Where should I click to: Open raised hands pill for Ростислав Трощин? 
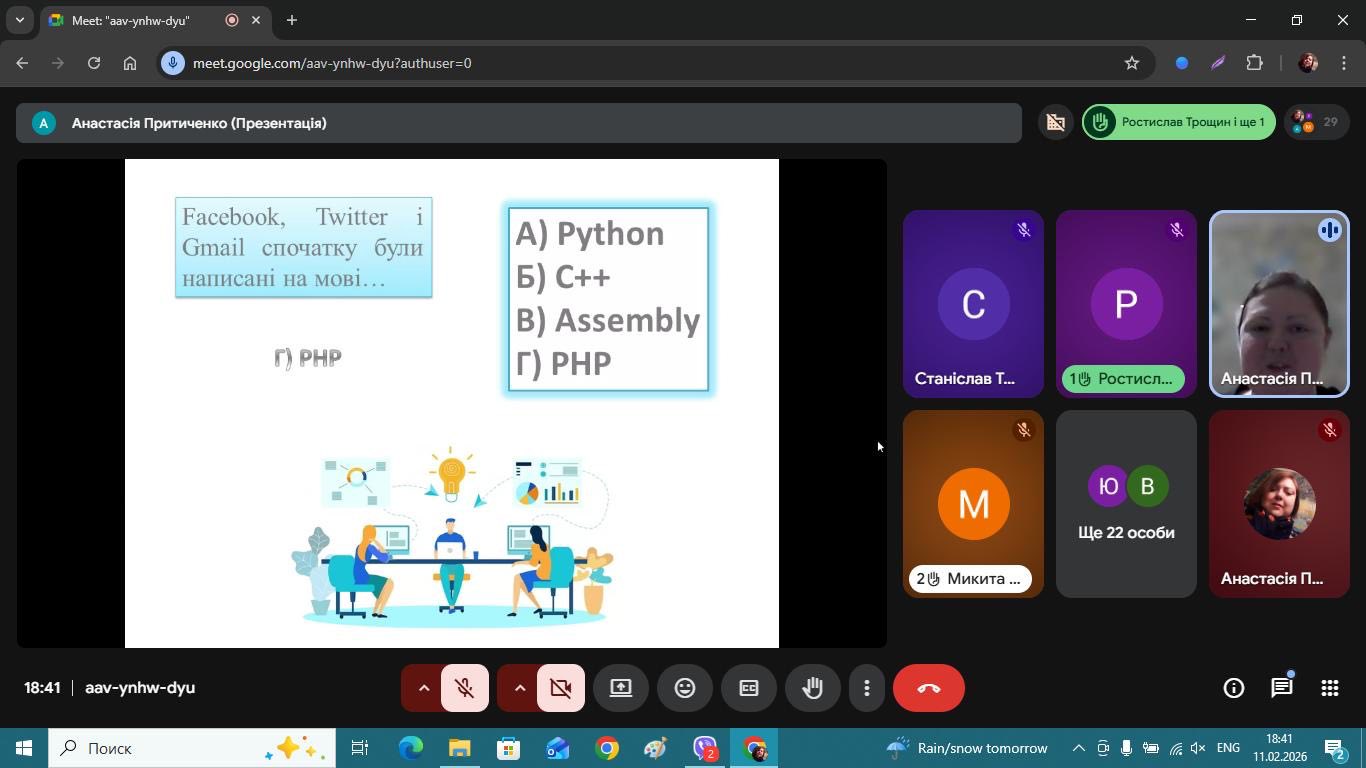pyautogui.click(x=1179, y=122)
